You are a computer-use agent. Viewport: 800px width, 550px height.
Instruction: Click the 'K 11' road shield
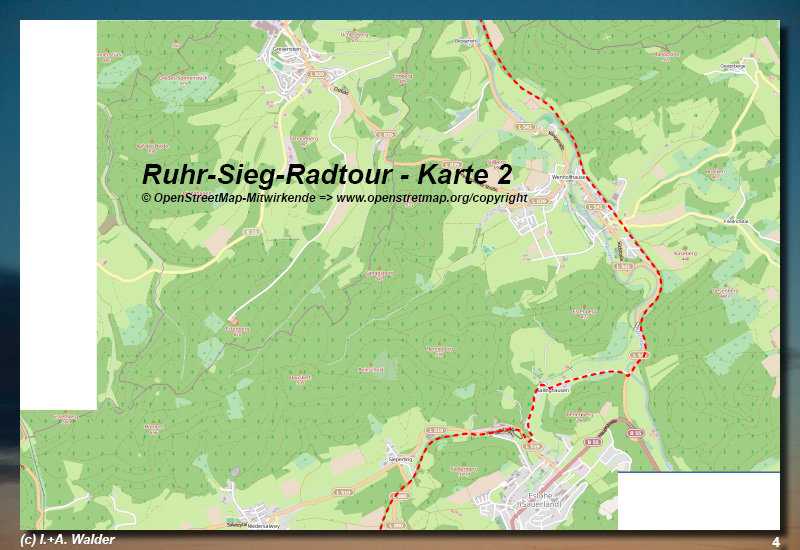tap(252, 232)
